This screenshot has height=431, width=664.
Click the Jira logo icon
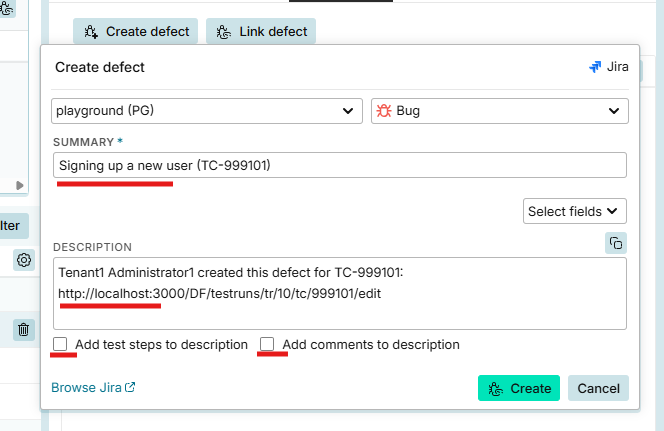click(595, 67)
